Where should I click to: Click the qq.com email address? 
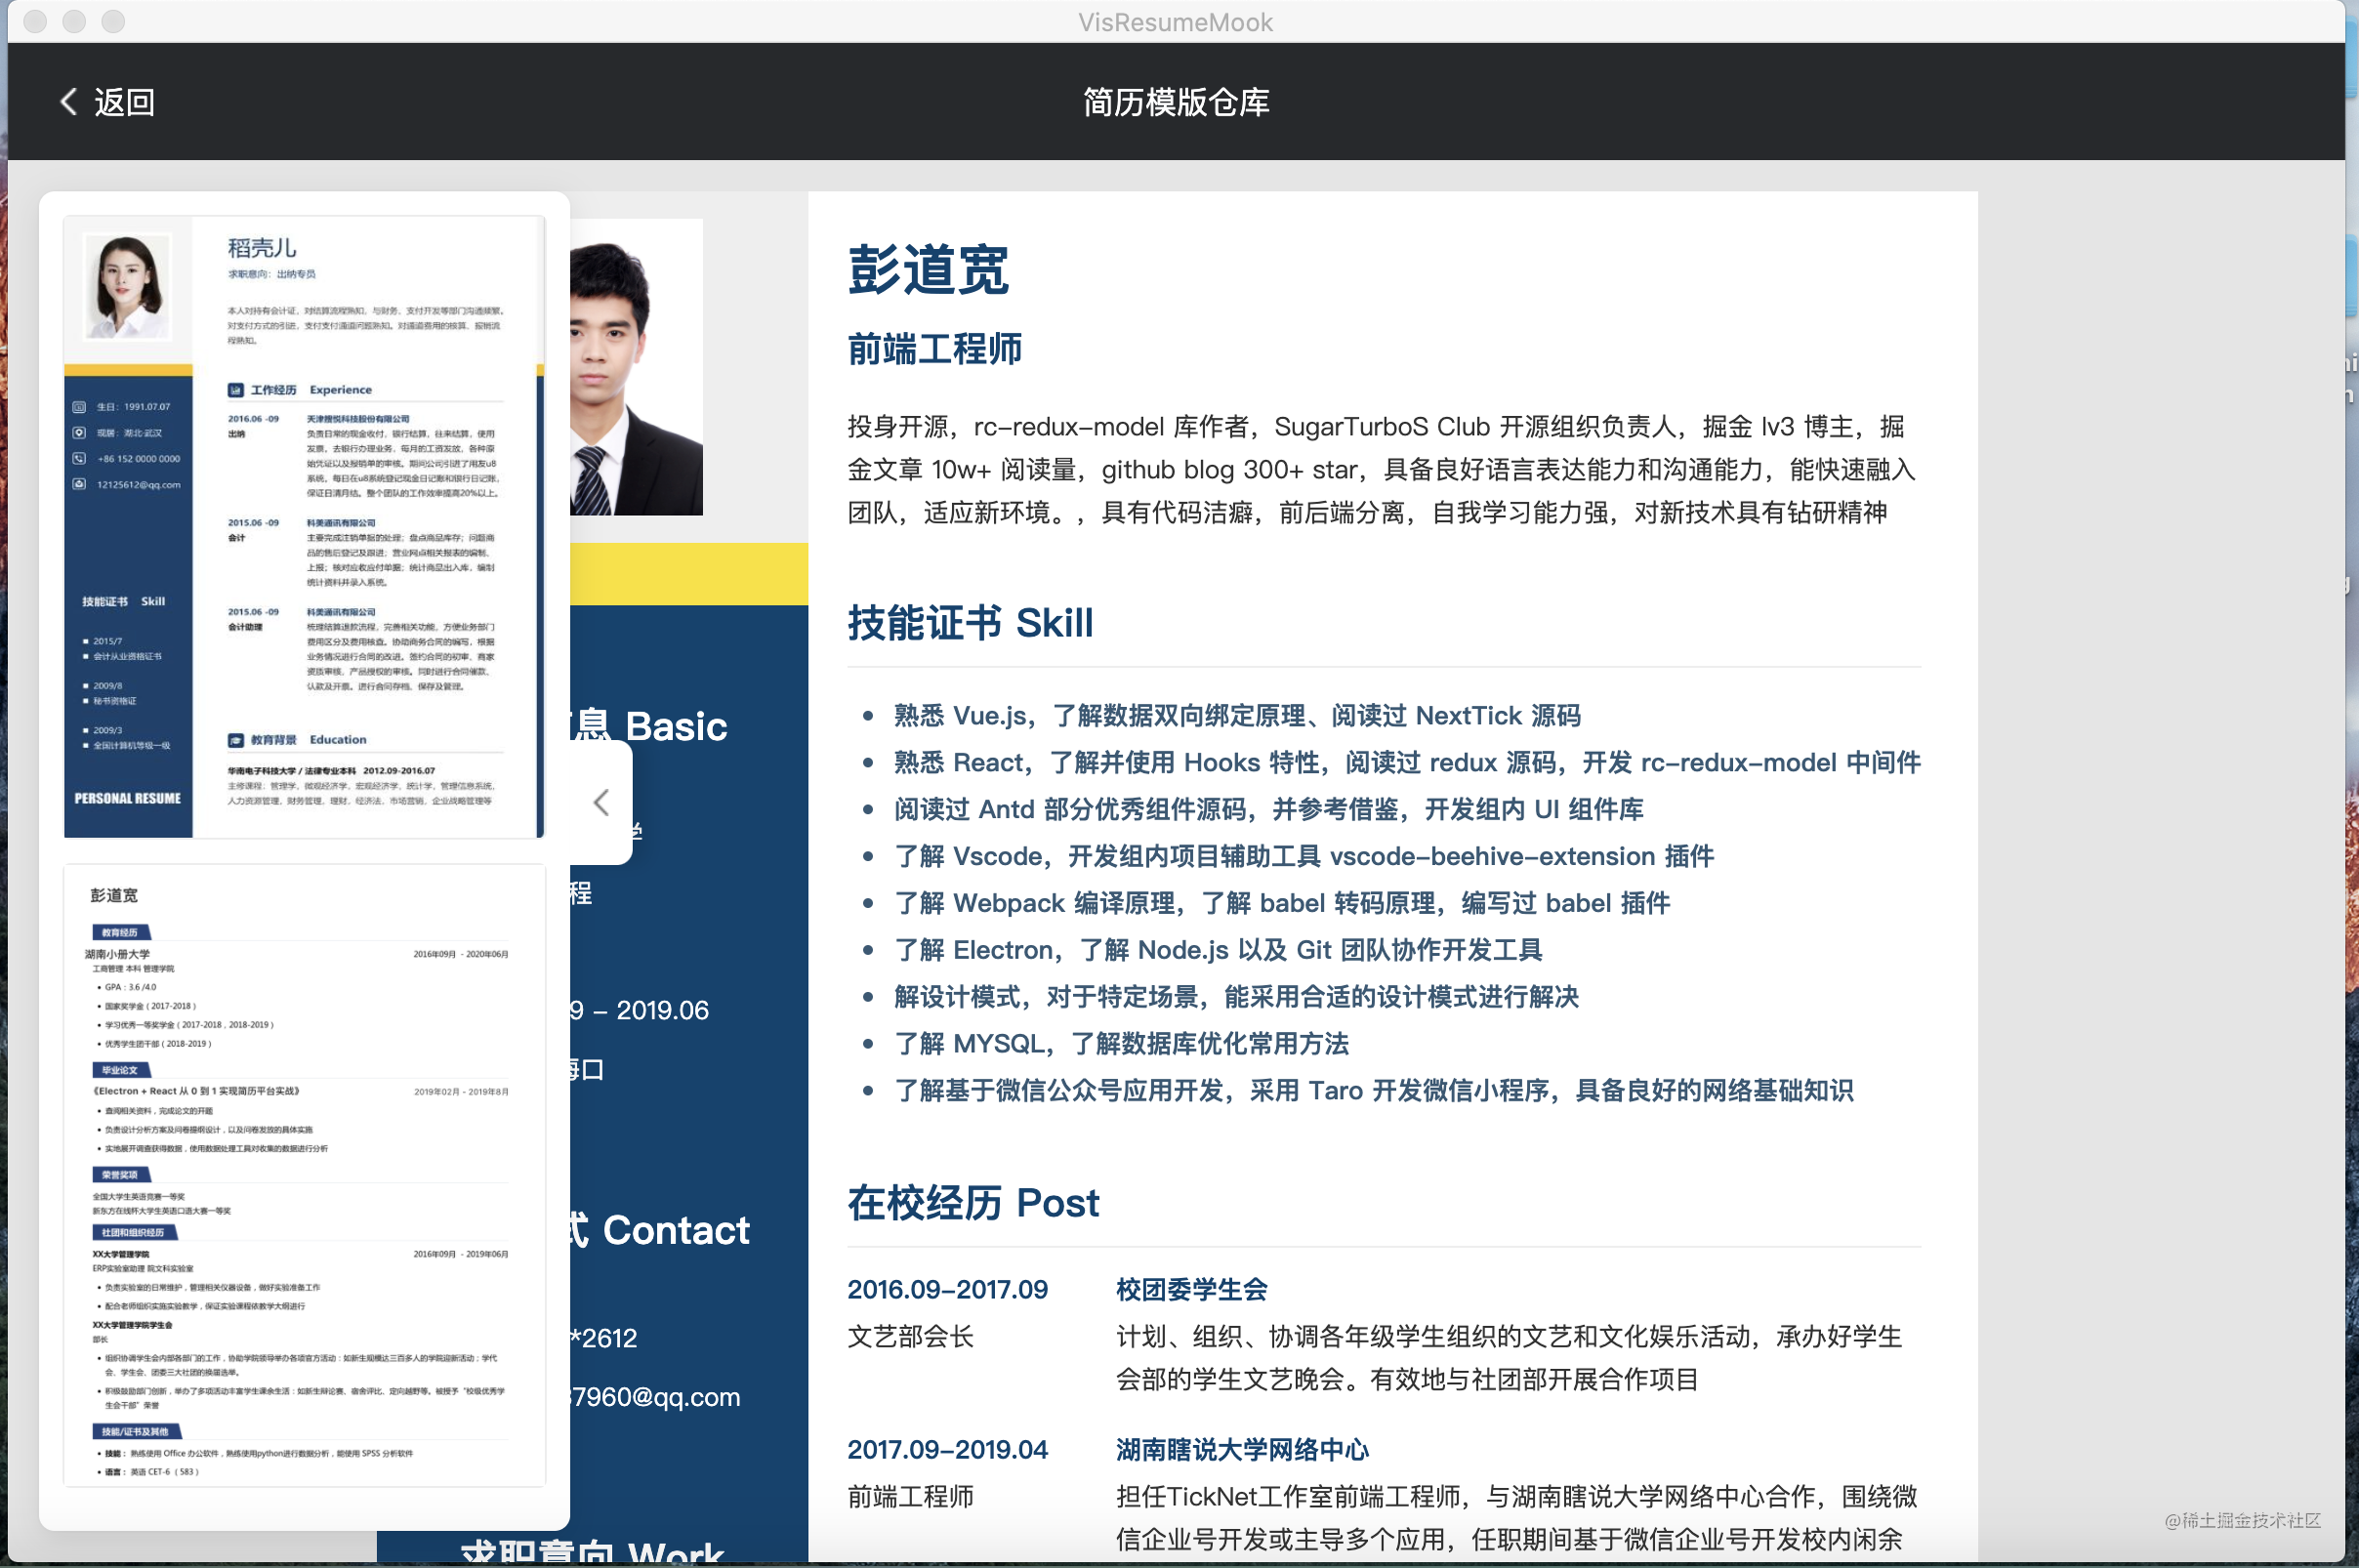(655, 1397)
